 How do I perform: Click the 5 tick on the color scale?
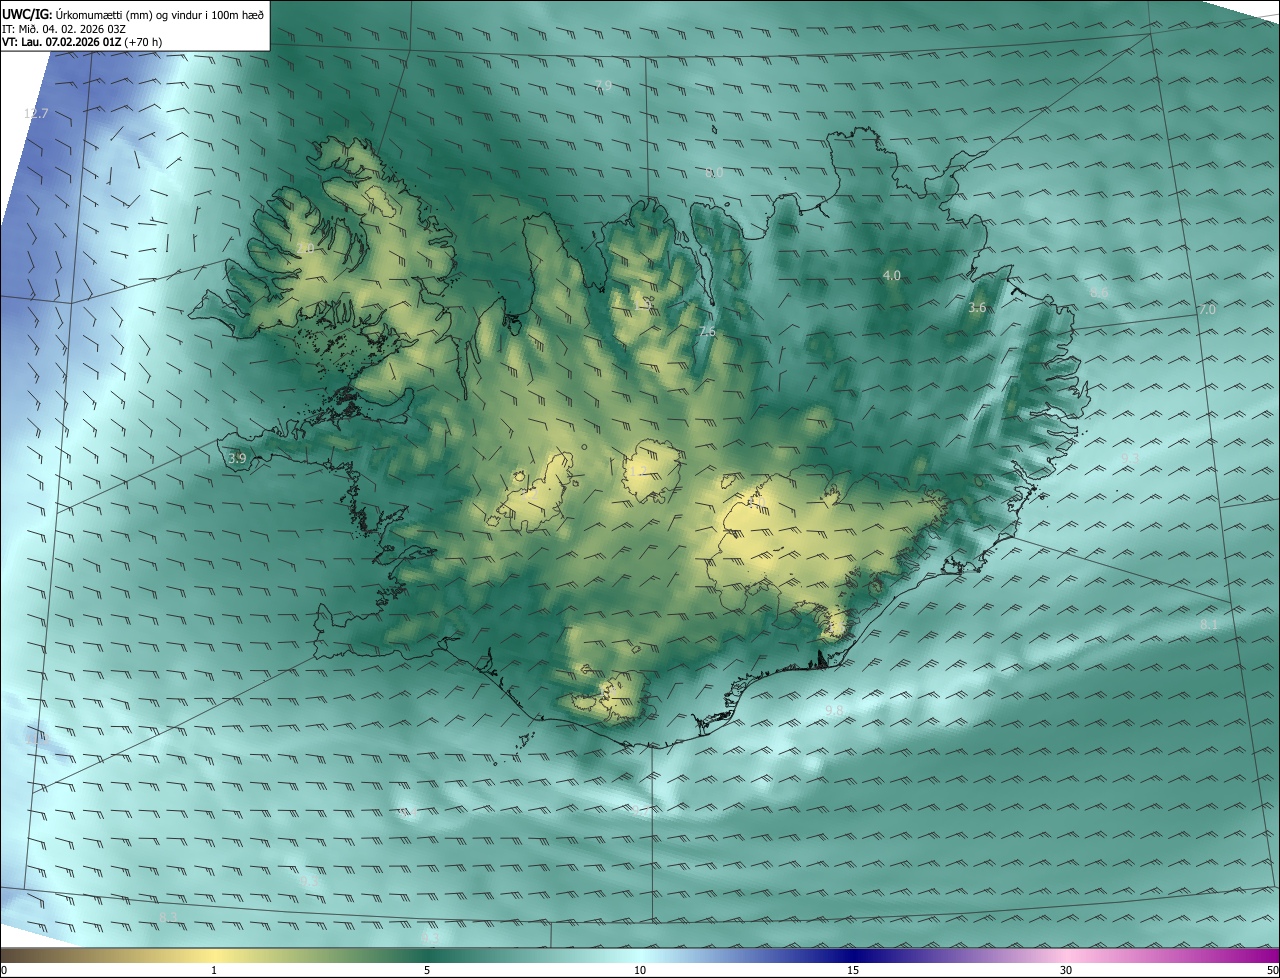(427, 970)
